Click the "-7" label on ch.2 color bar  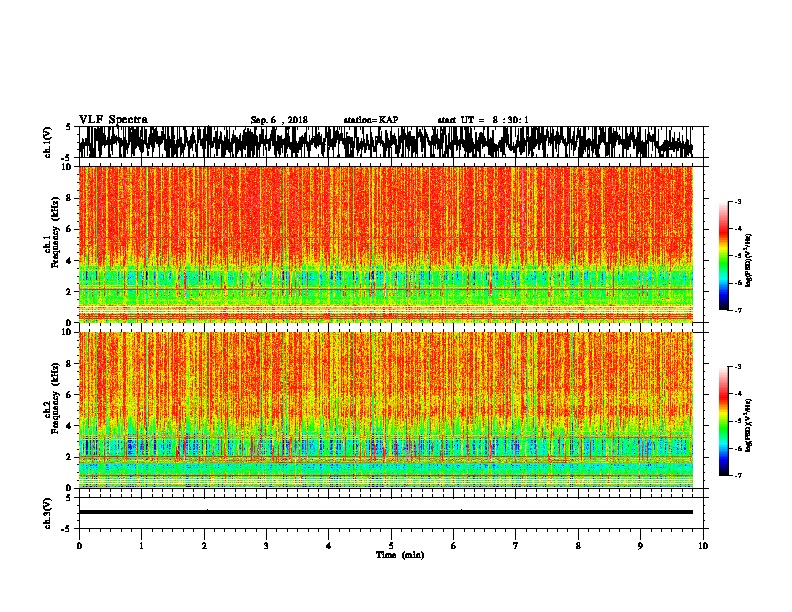(x=737, y=475)
